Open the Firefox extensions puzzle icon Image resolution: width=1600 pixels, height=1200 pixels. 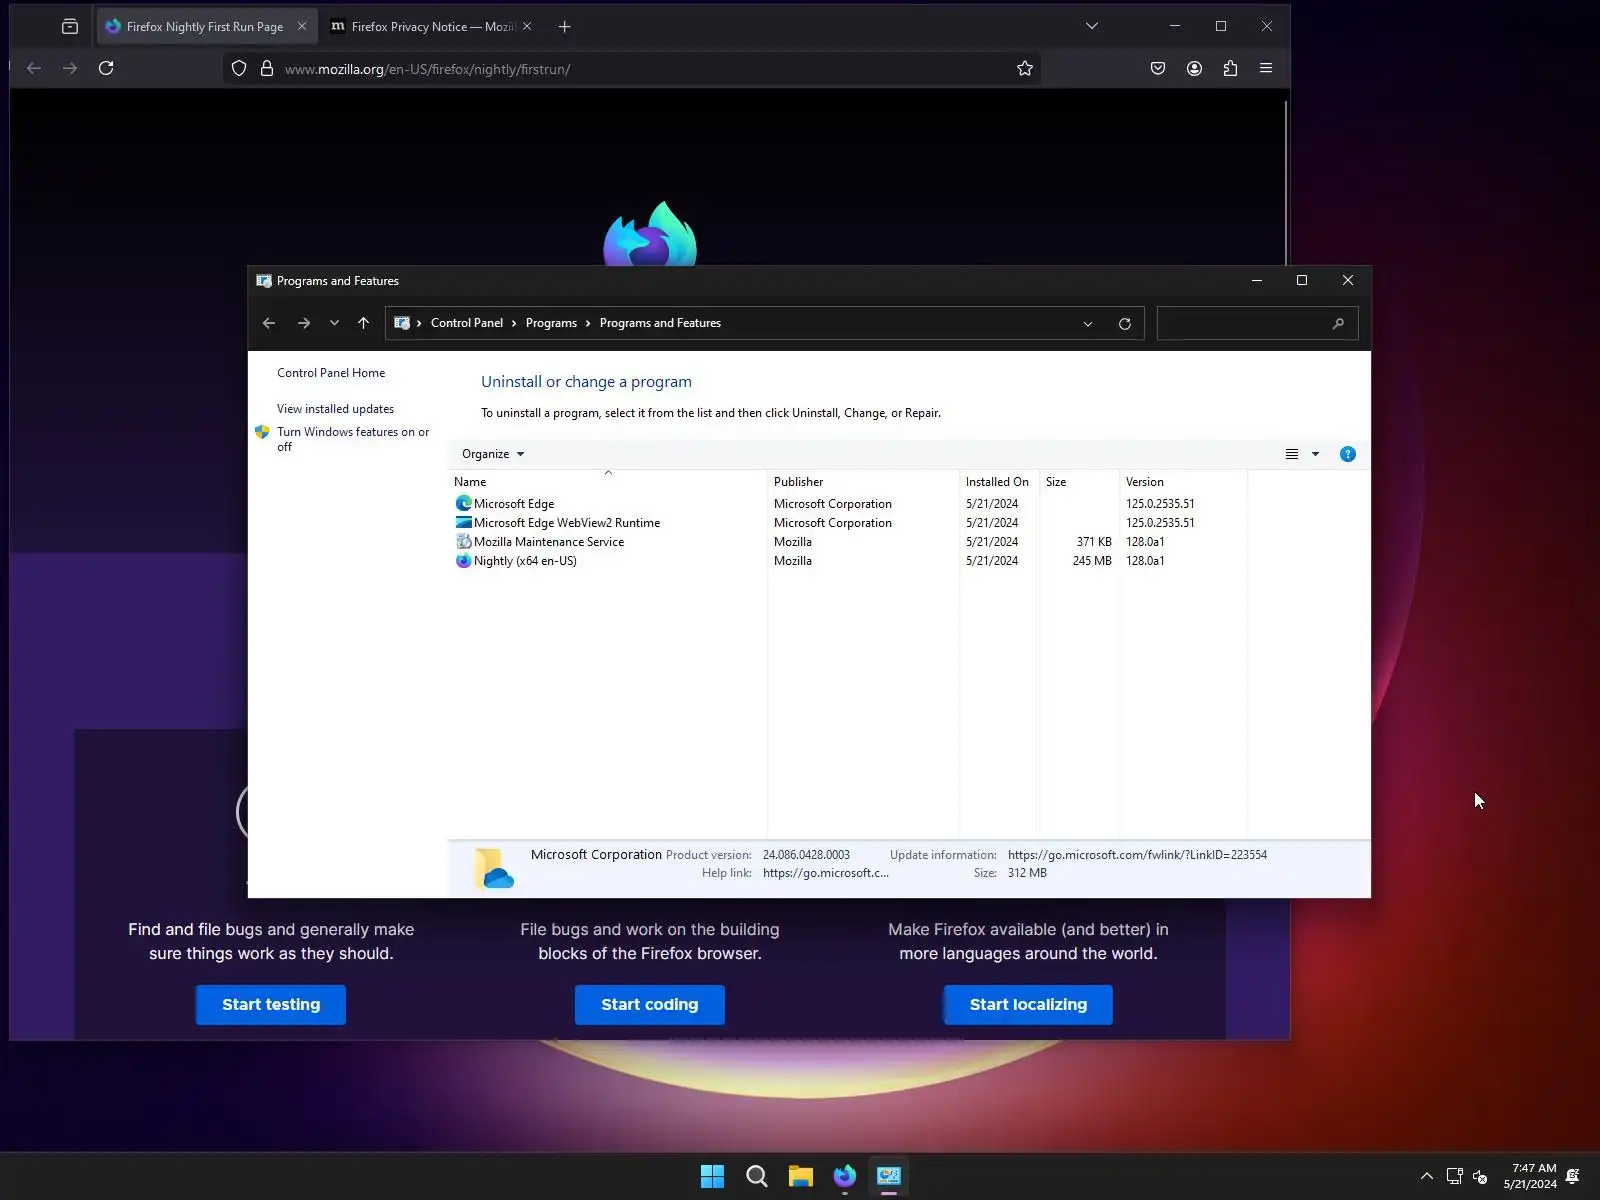click(1230, 68)
